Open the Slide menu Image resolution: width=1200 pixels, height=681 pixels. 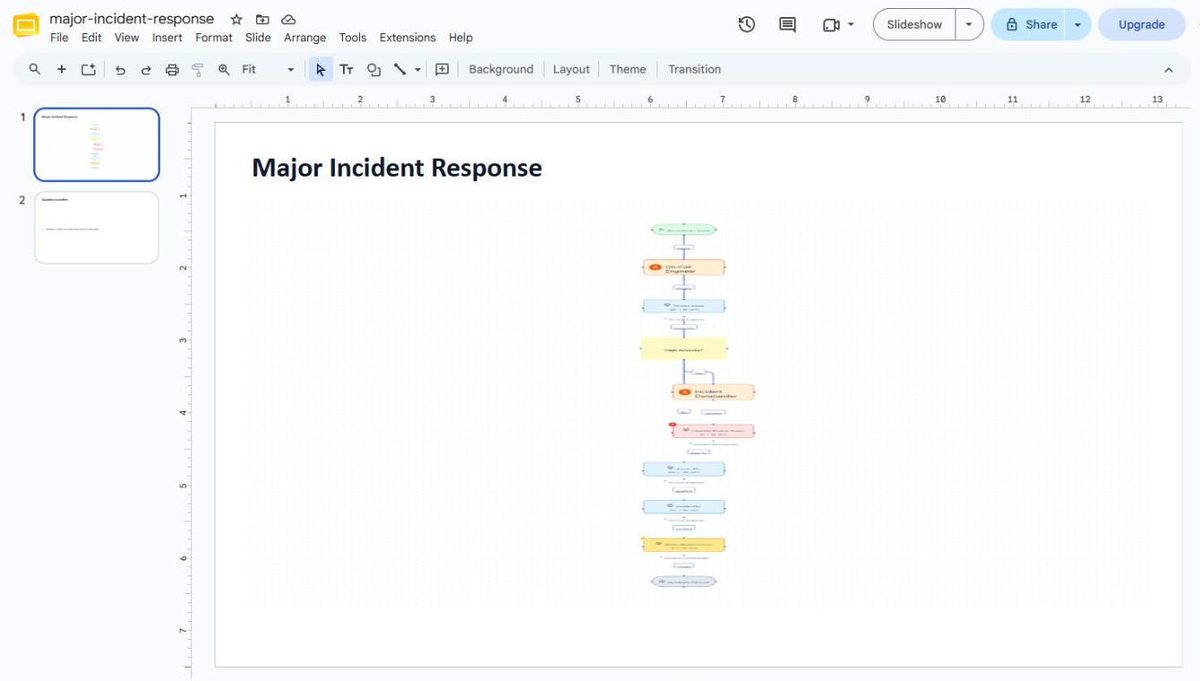tap(258, 37)
